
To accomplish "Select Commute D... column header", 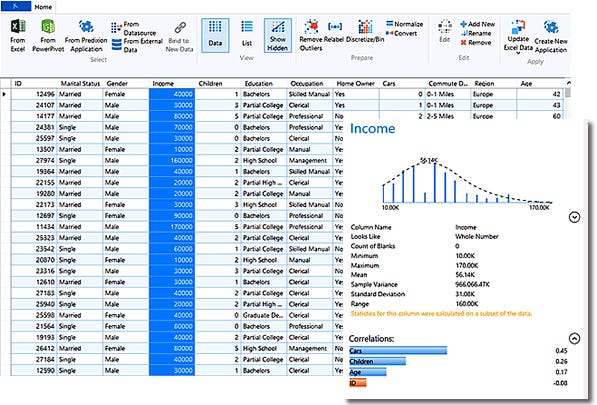I will pyautogui.click(x=448, y=83).
